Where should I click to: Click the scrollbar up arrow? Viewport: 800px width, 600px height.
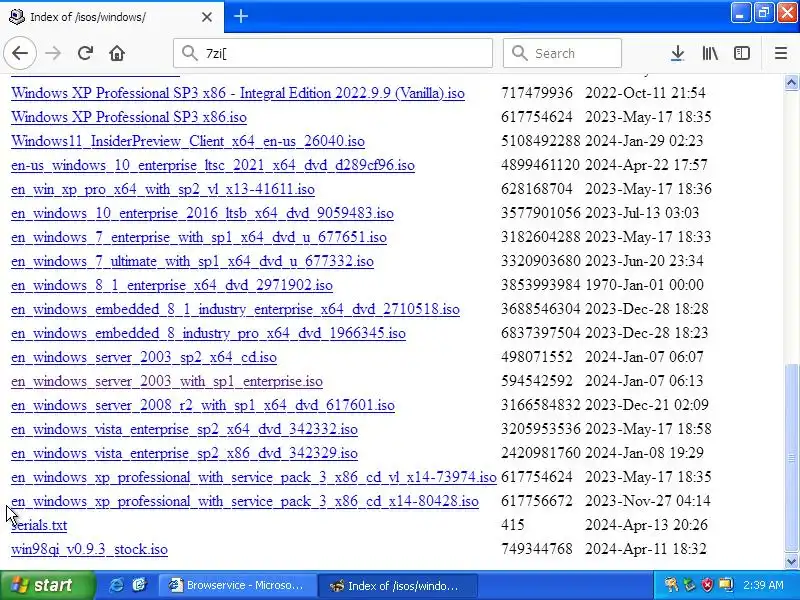click(x=791, y=82)
